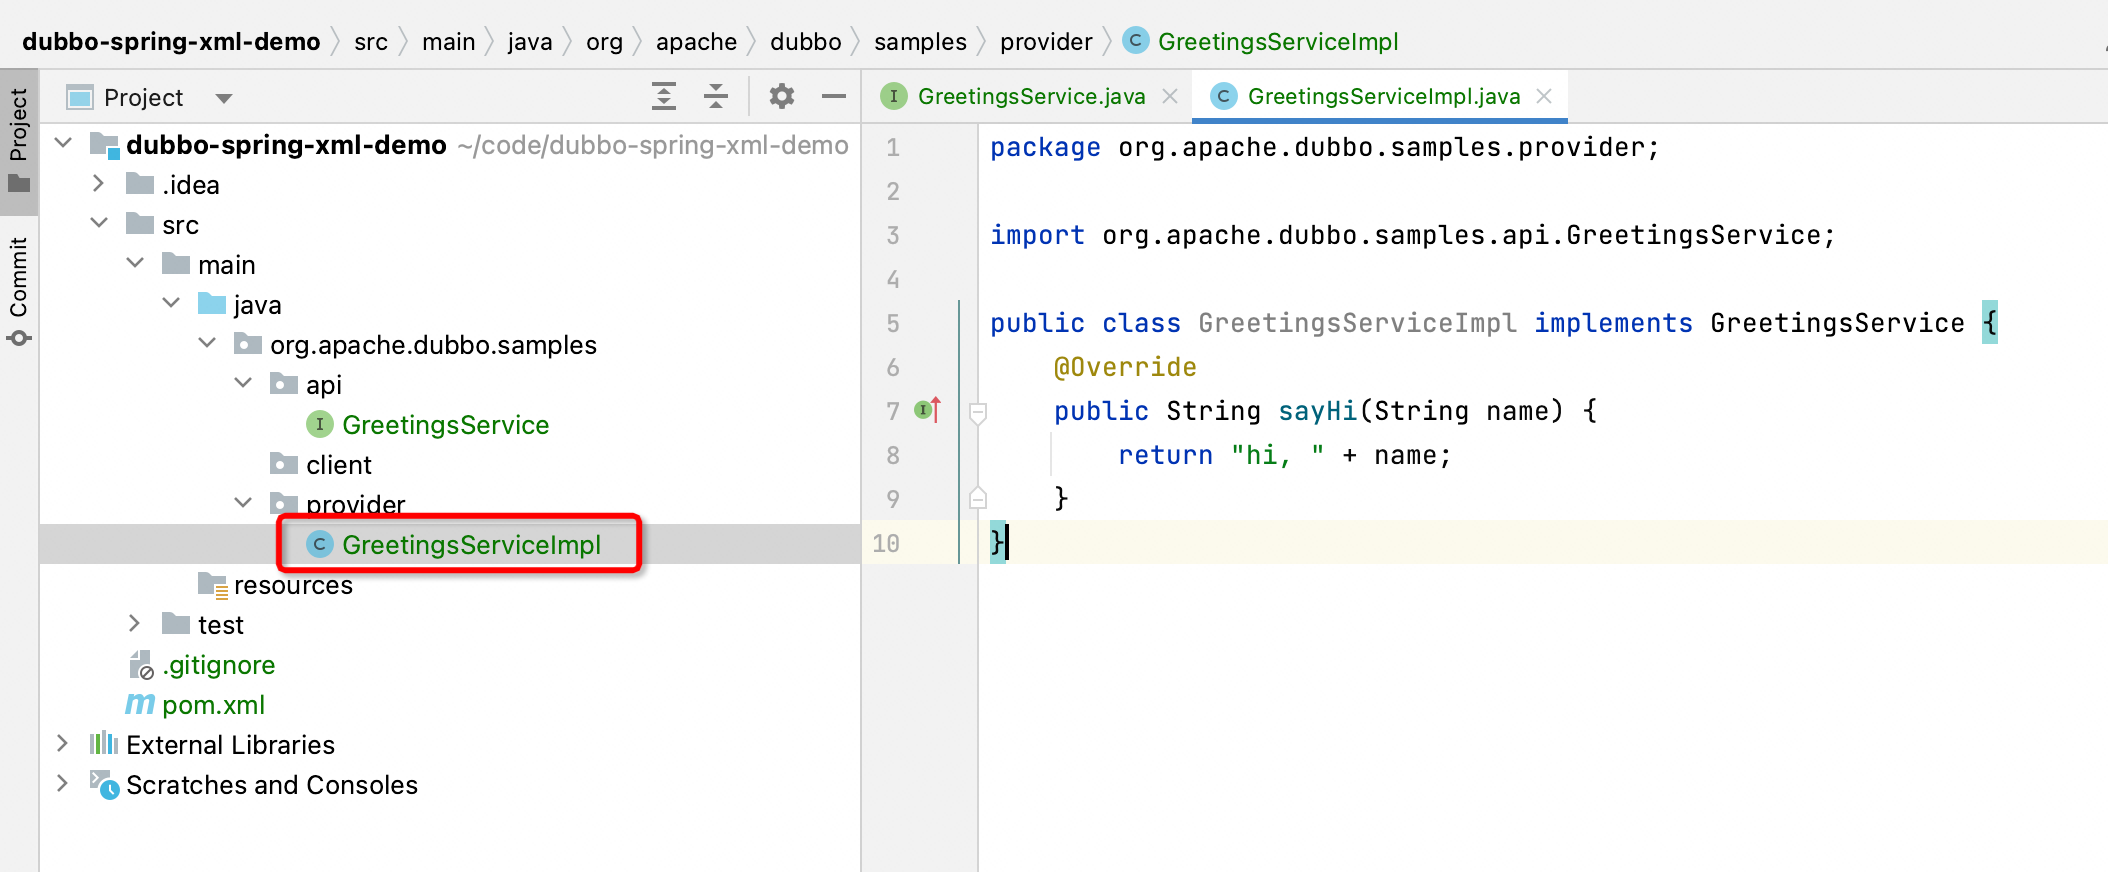The image size is (2108, 872).
Task: Collapse the provider package
Action: [x=243, y=503]
